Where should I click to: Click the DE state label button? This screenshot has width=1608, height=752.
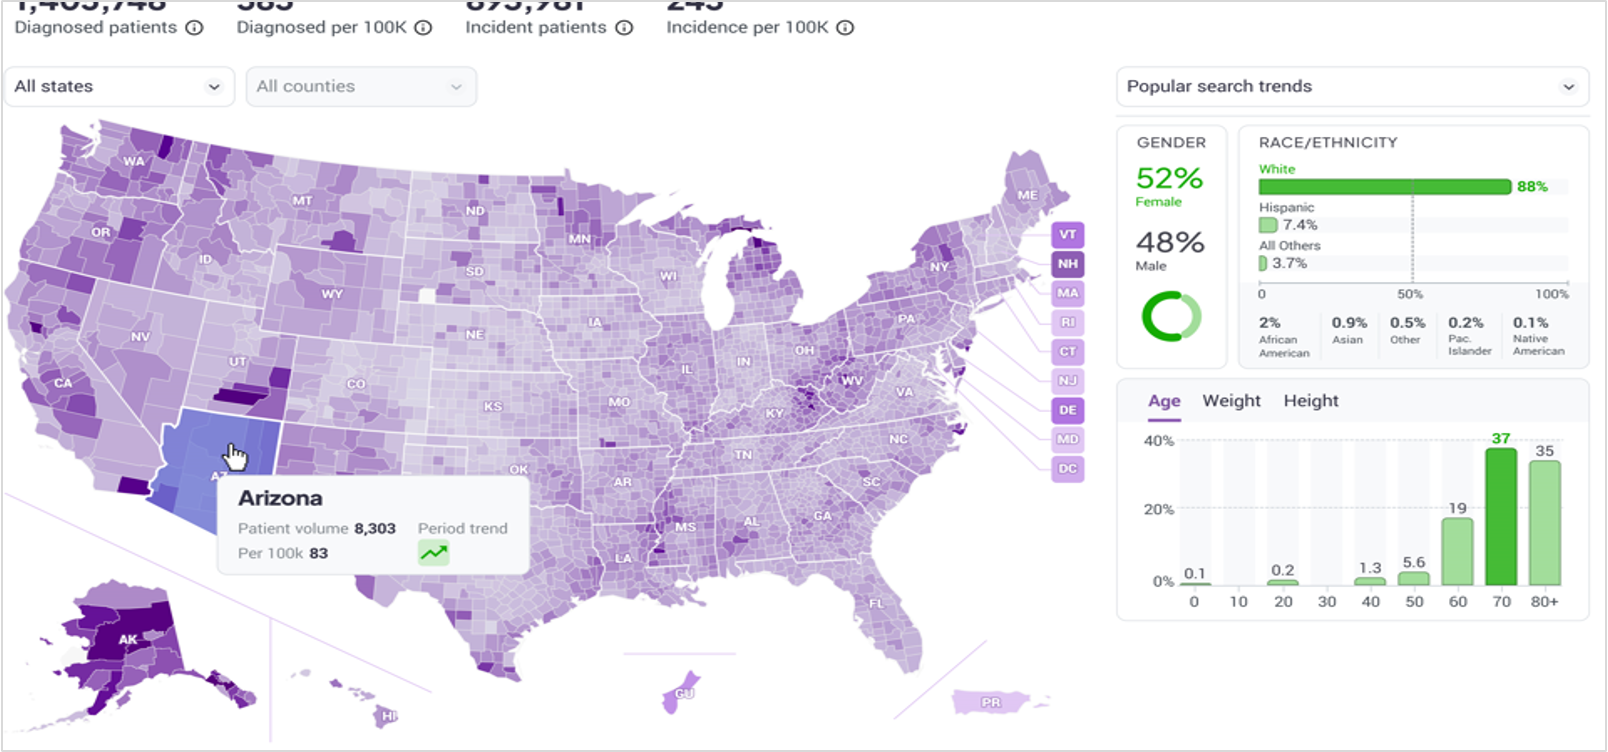pyautogui.click(x=1067, y=410)
